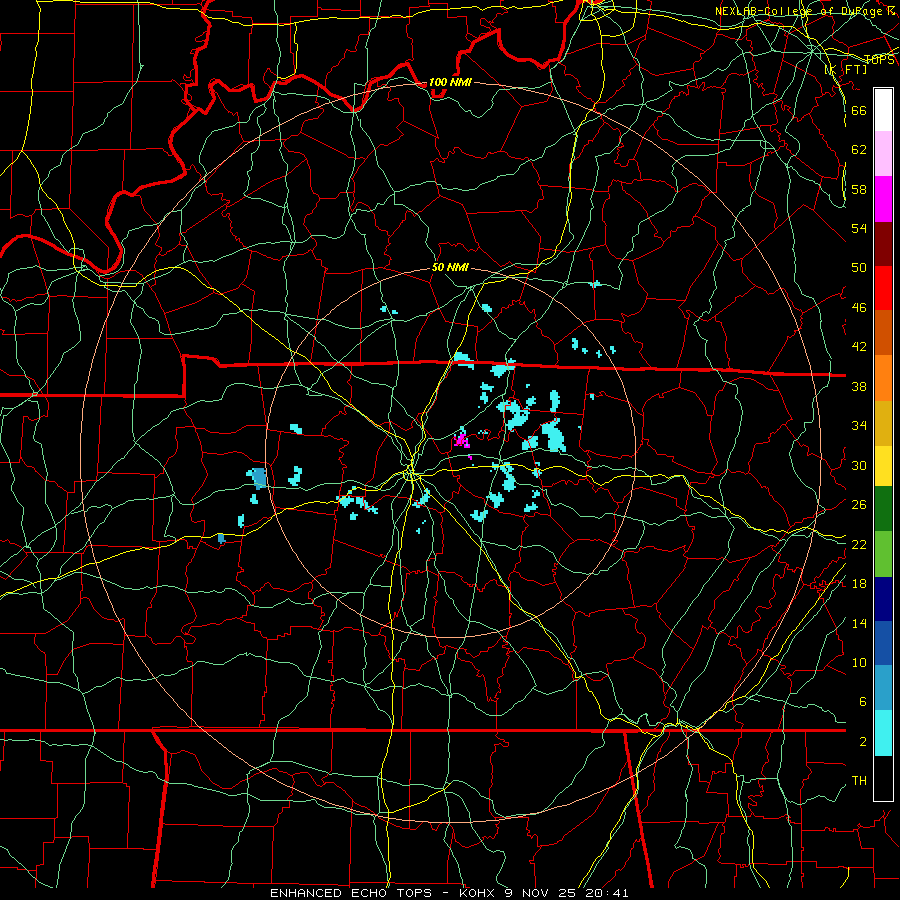The height and width of the screenshot is (900, 900).
Task: Click the dark red legend color segment
Action: click(x=883, y=244)
